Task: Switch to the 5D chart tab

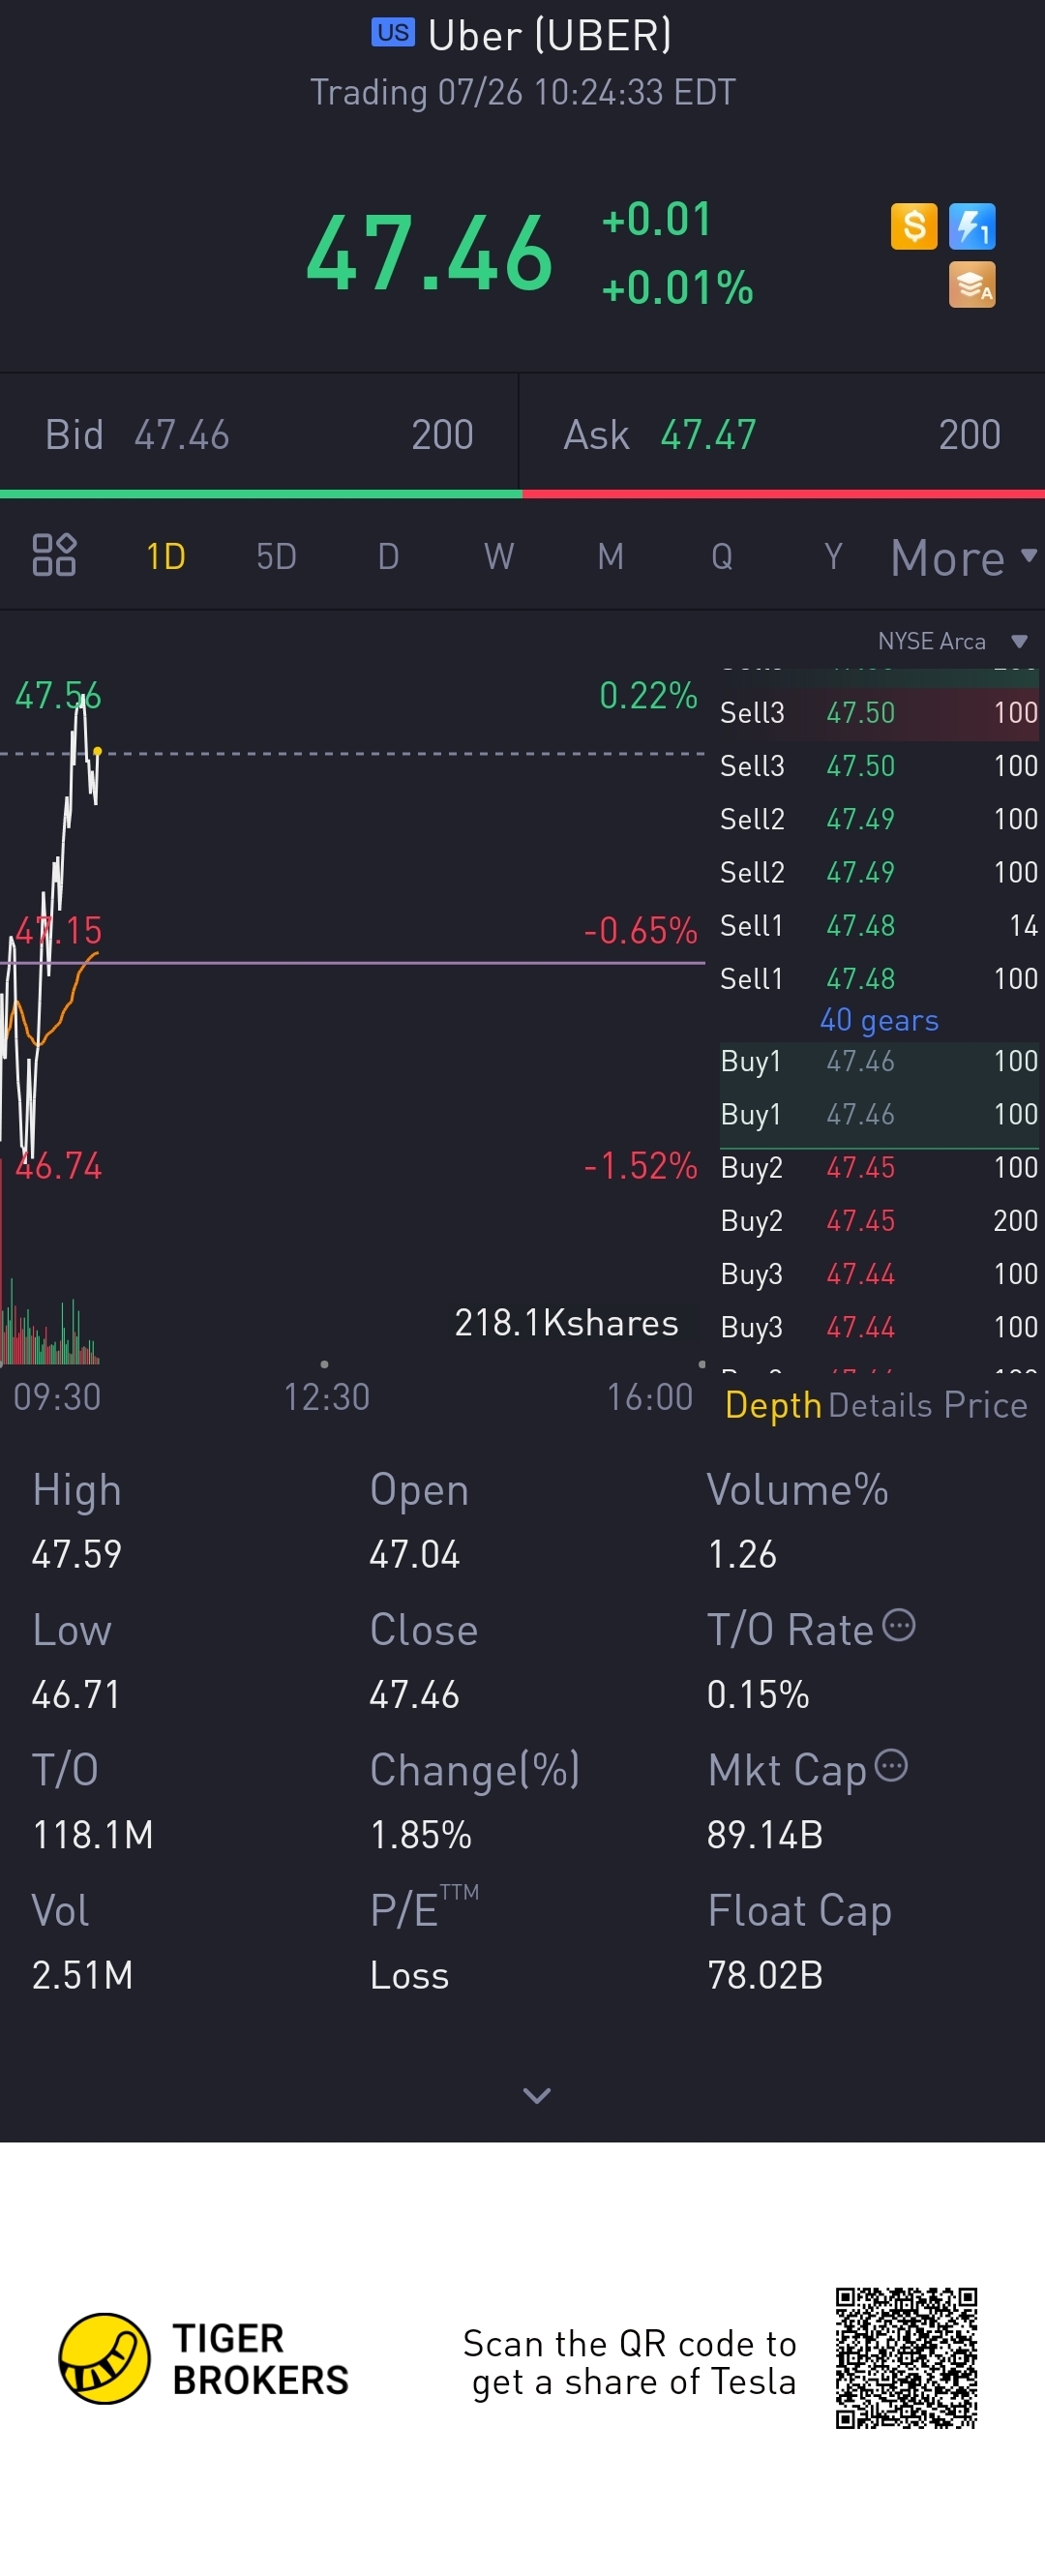Action: tap(276, 556)
